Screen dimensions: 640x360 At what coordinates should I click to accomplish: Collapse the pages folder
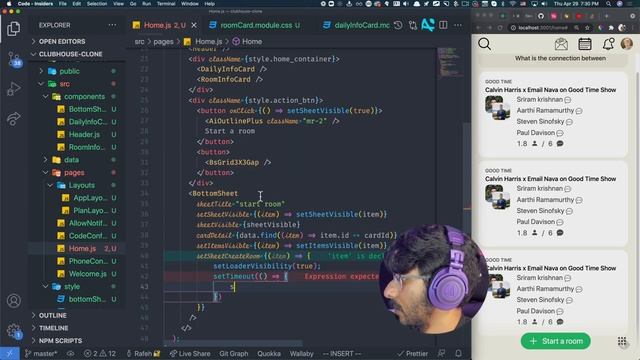(x=74, y=173)
